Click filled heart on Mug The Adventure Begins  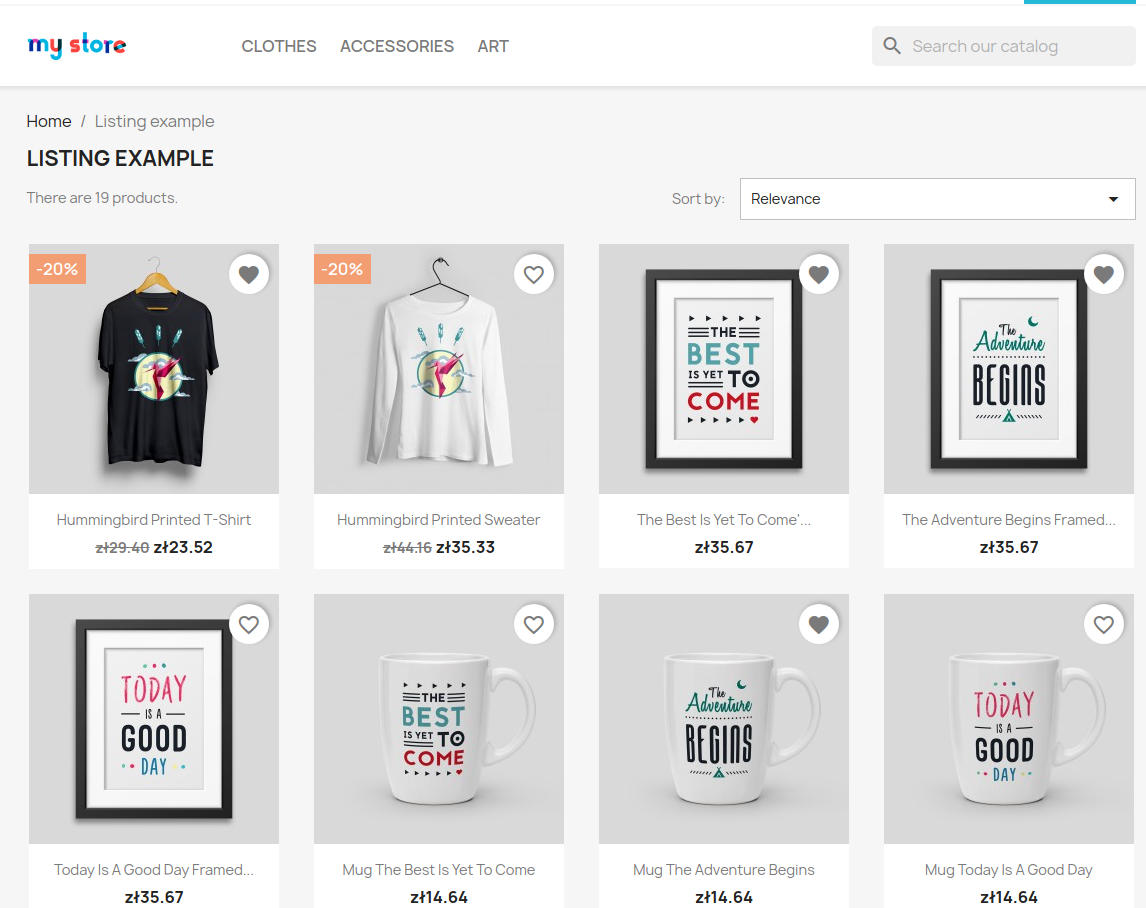coord(819,624)
